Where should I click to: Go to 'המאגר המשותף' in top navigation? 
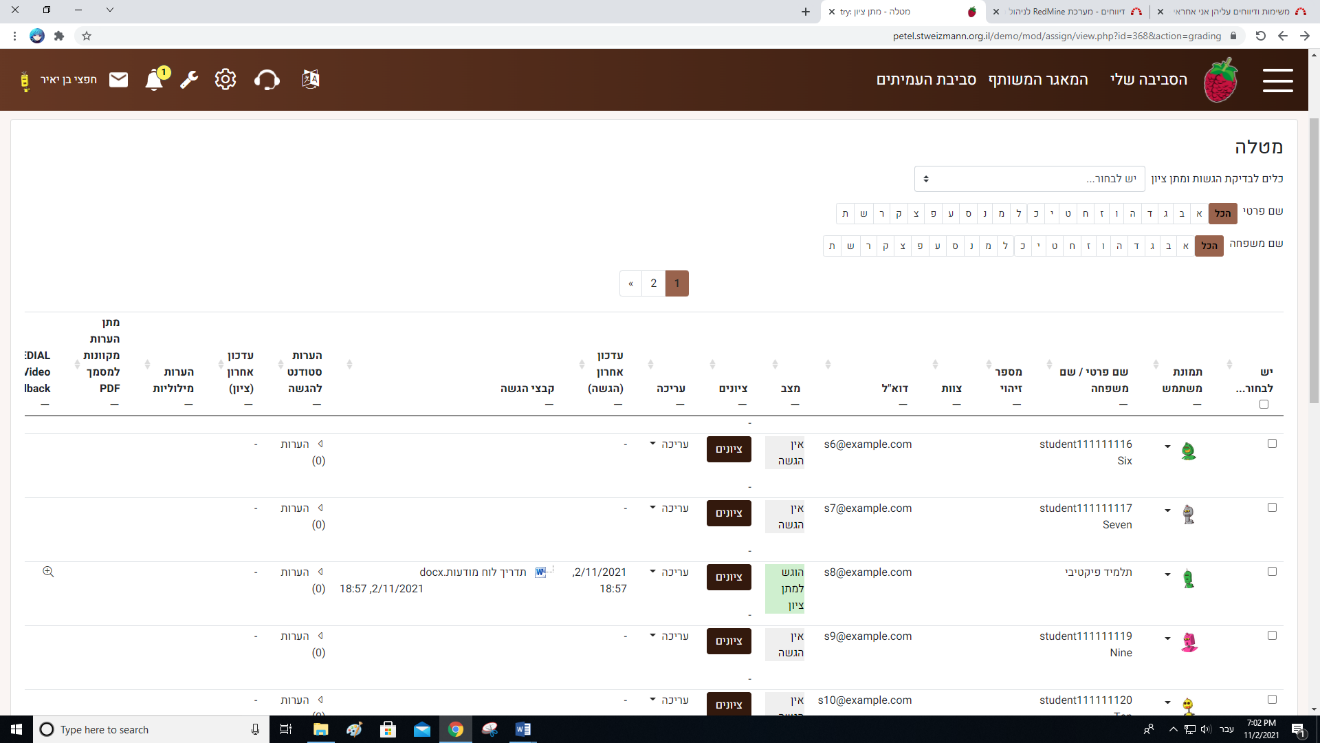pos(1038,80)
